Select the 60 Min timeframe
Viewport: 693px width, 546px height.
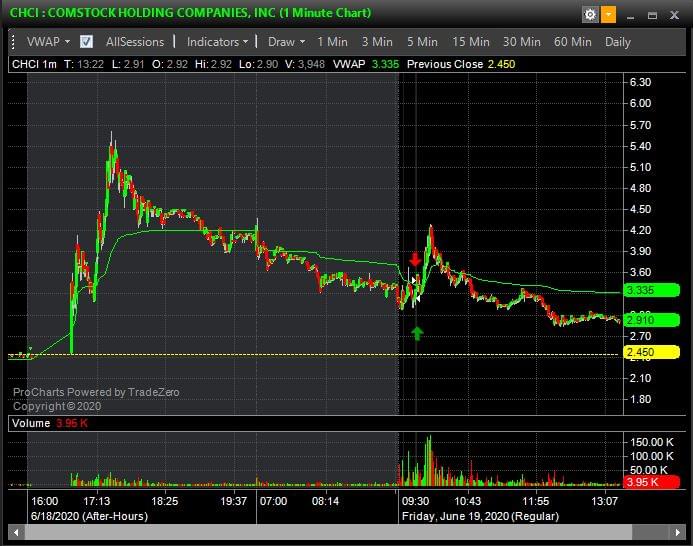pyautogui.click(x=573, y=42)
